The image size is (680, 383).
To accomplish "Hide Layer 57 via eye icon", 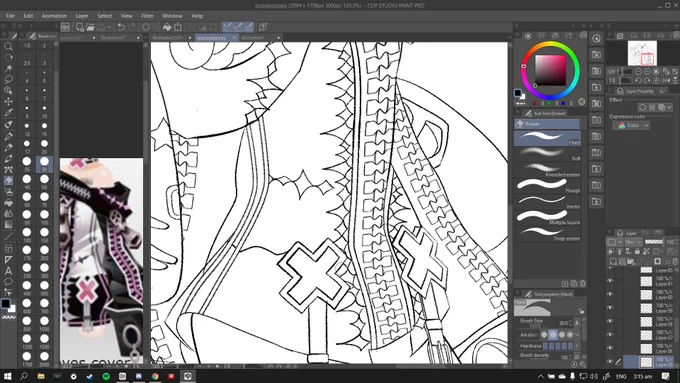I will [x=610, y=334].
